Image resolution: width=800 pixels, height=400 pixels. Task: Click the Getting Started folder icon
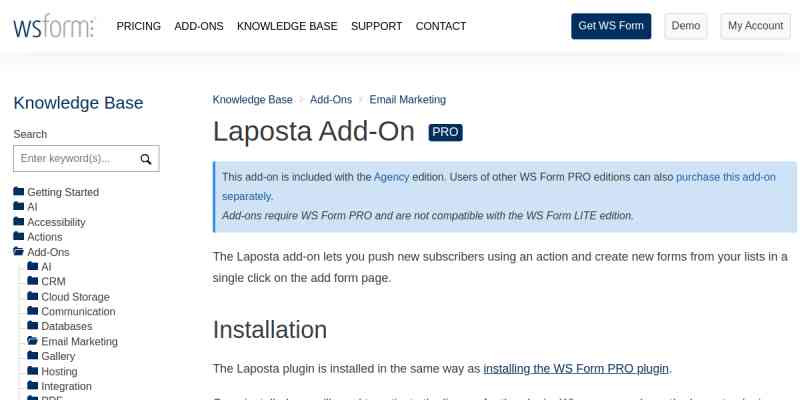click(18, 192)
